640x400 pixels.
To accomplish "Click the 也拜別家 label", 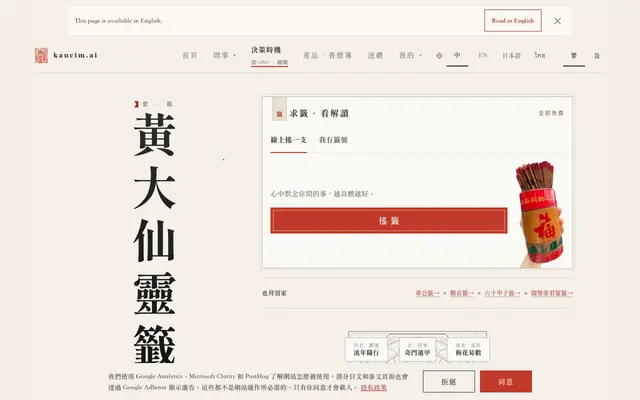I will 274,293.
